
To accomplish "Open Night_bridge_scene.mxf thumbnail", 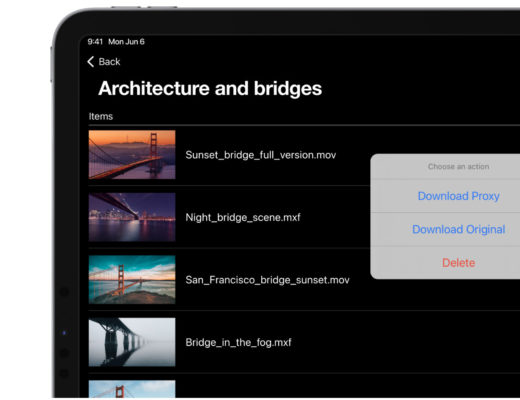I will pyautogui.click(x=132, y=217).
